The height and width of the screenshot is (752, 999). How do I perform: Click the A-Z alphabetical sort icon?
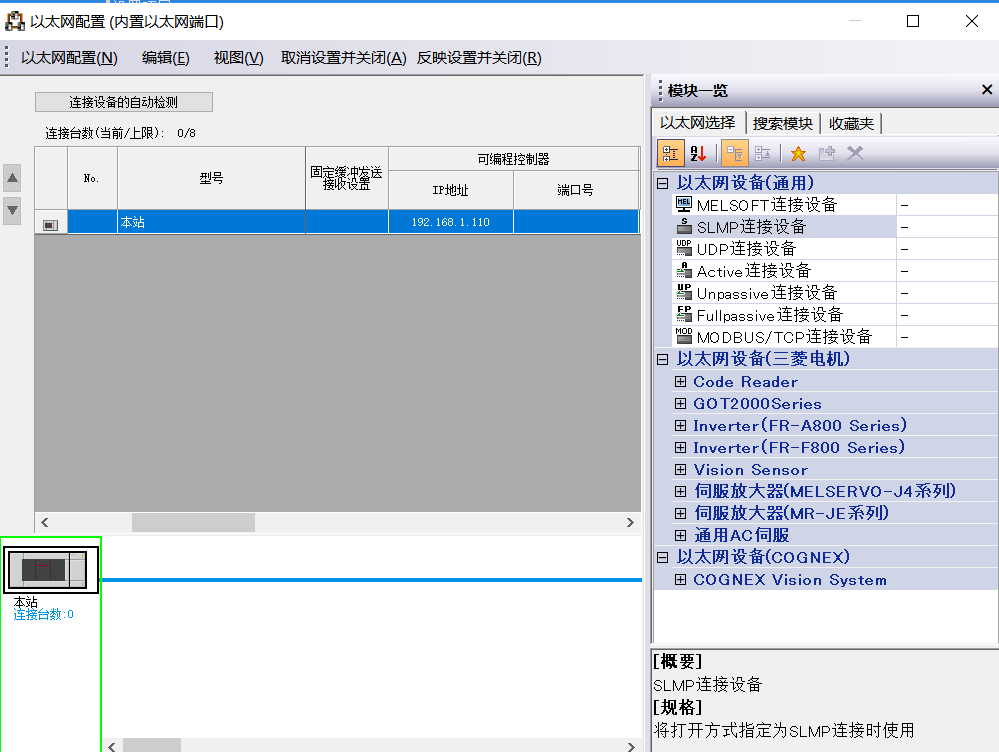pyautogui.click(x=698, y=153)
